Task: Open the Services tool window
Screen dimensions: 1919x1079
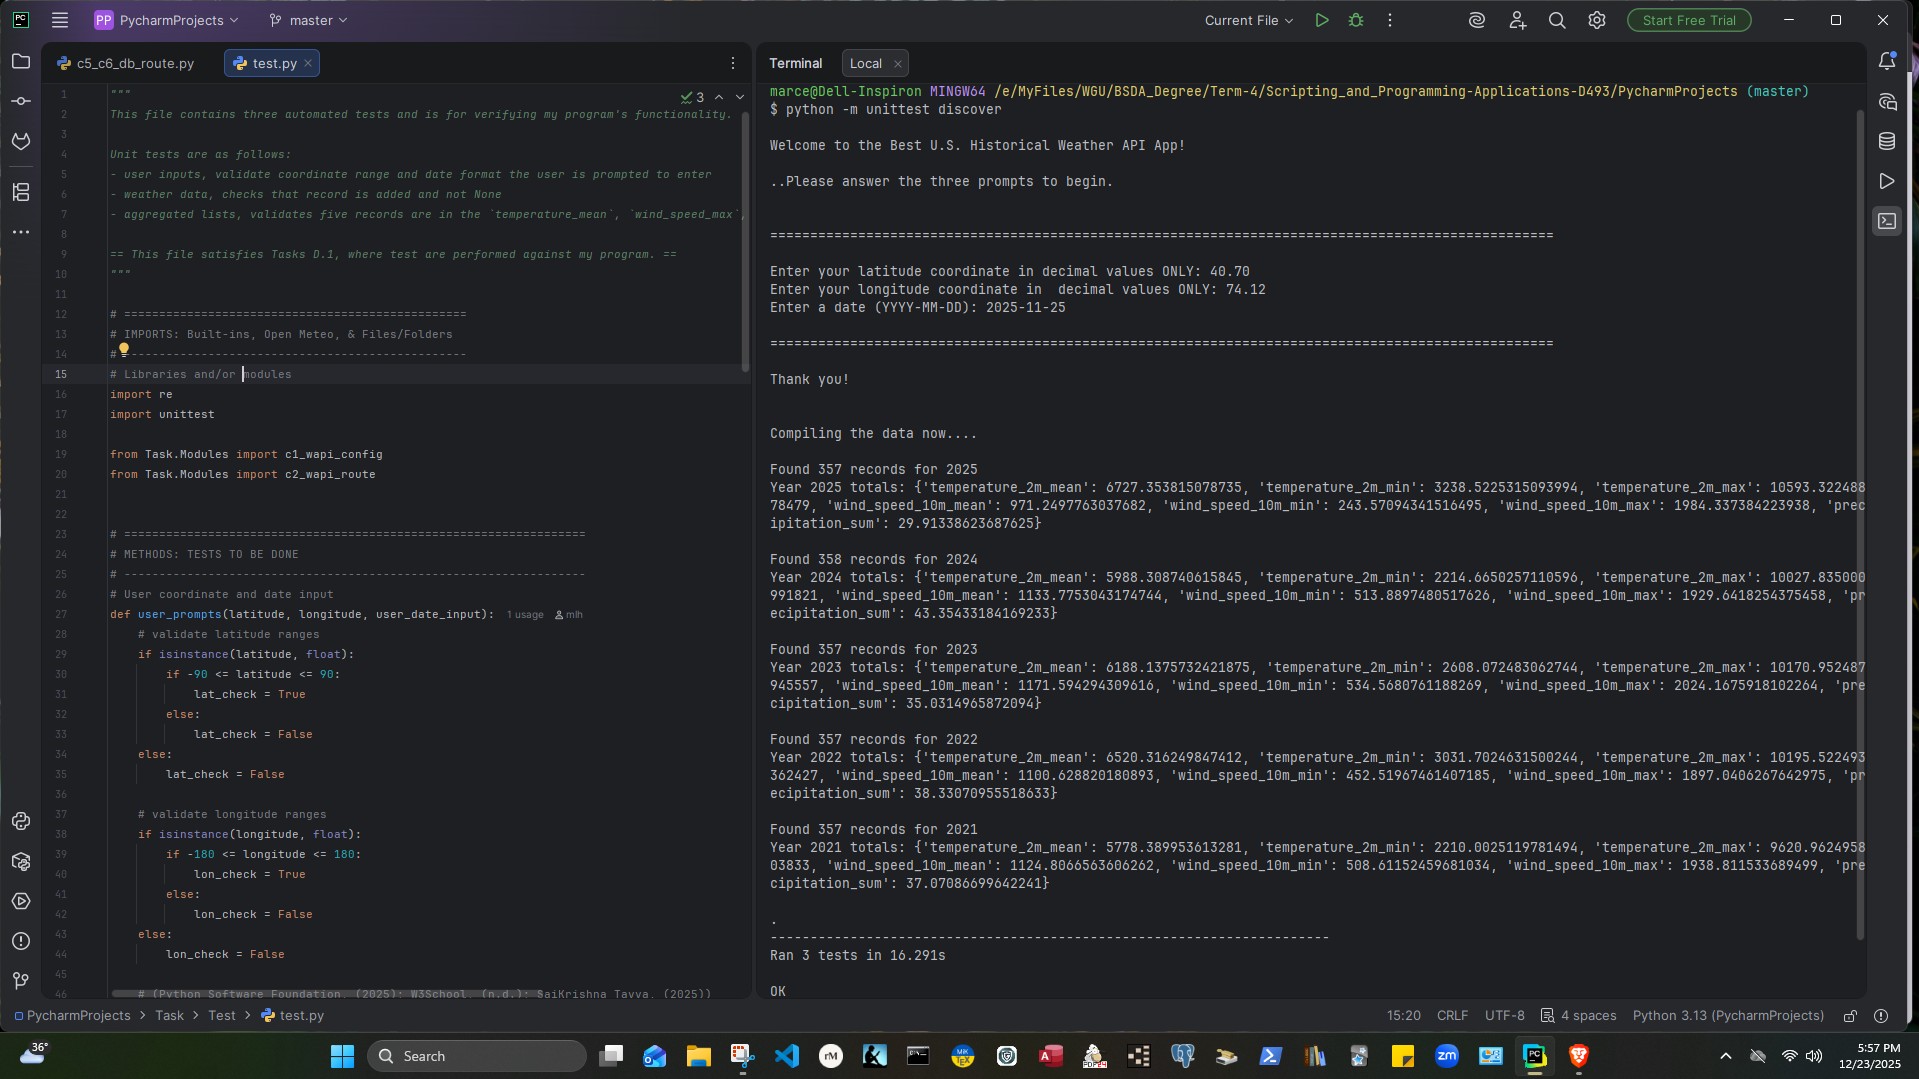Action: [21, 901]
